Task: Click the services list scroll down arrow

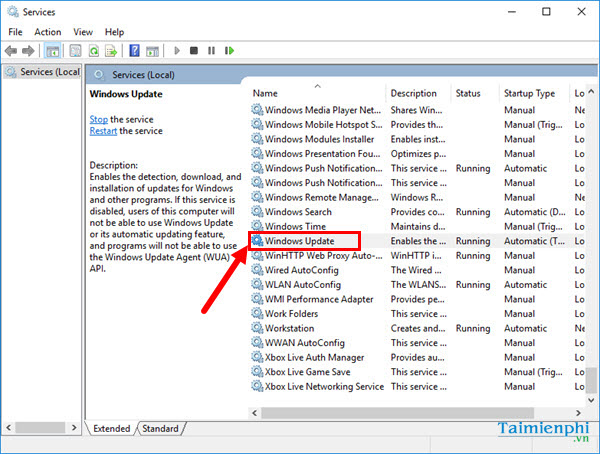Action: [591, 400]
